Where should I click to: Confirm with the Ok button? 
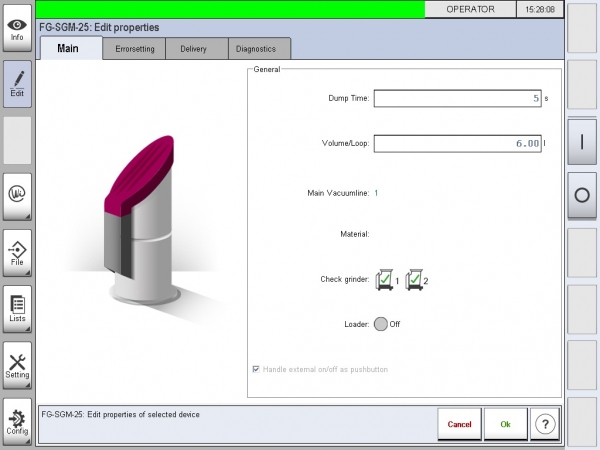[505, 424]
